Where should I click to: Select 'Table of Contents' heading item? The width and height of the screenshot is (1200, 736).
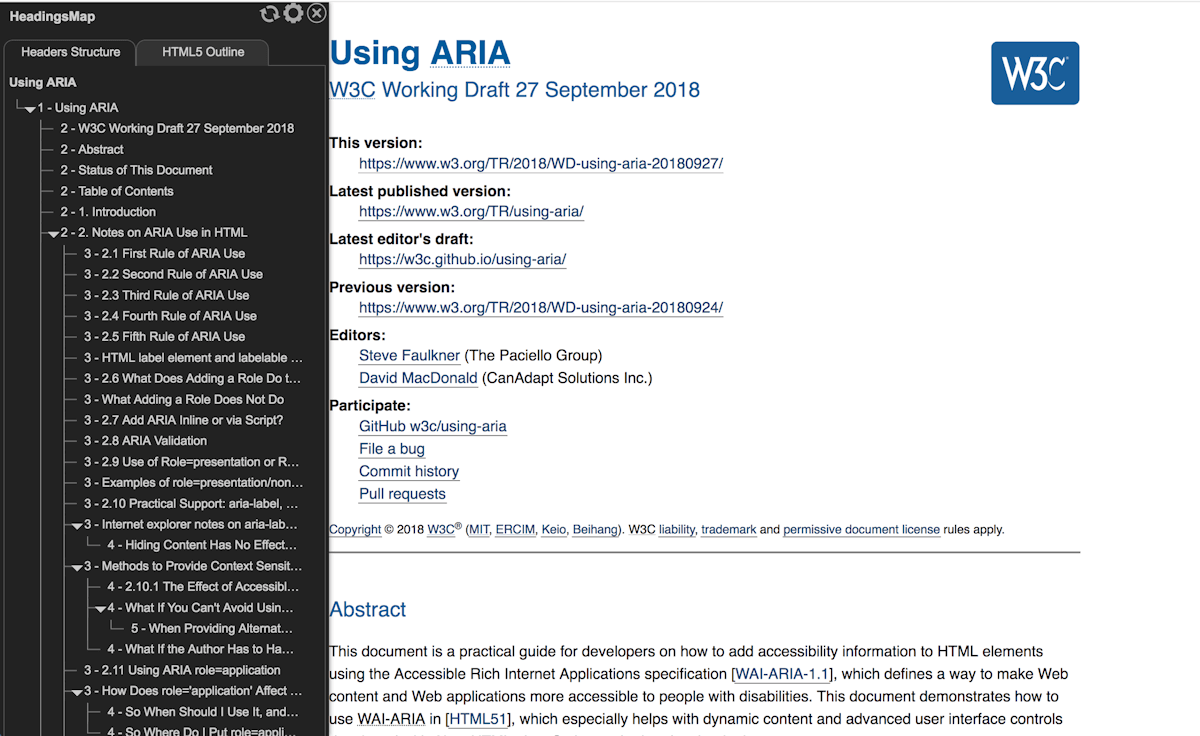117,191
